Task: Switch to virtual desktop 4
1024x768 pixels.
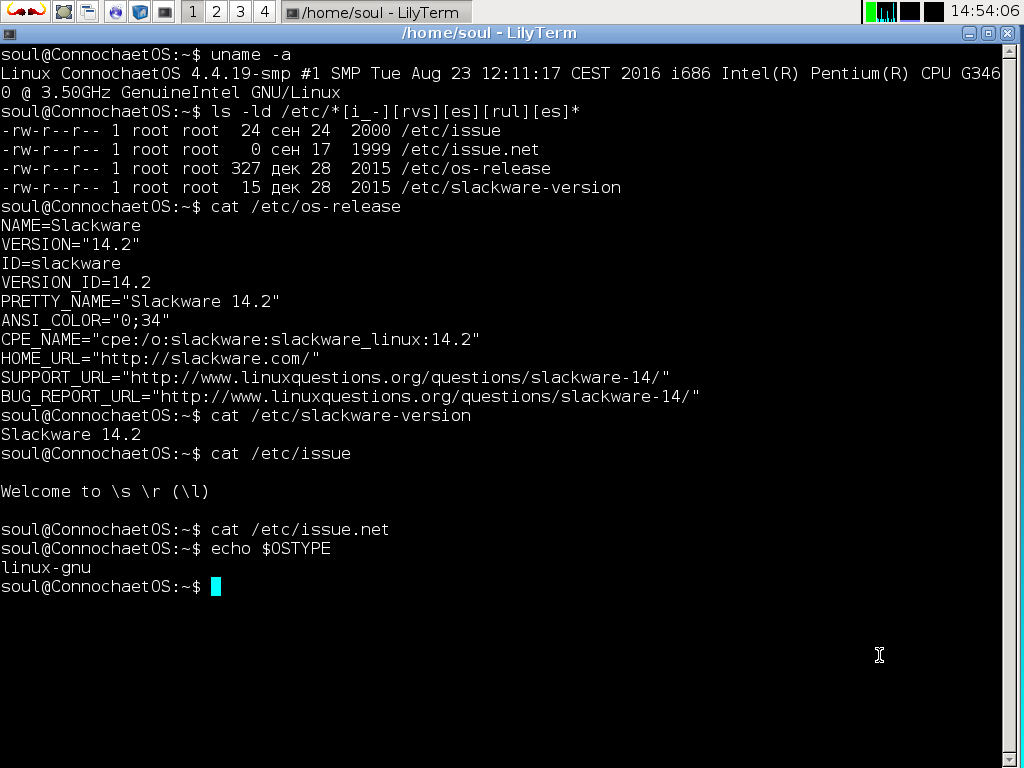Action: point(264,12)
